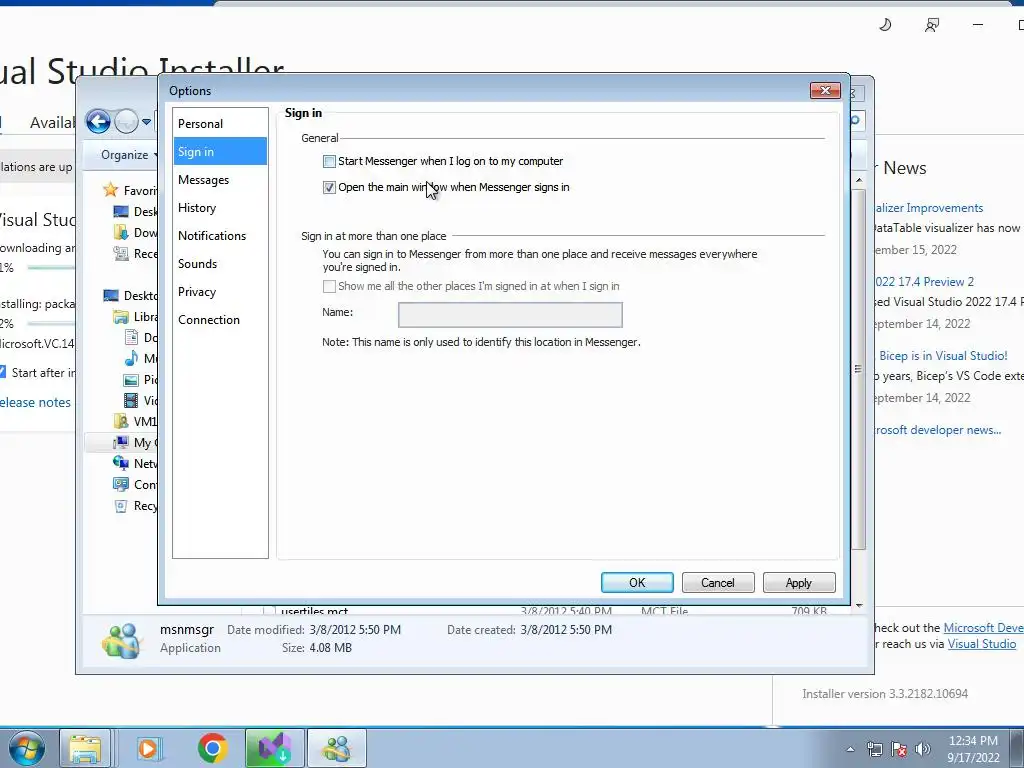Screen dimensions: 1024x768
Task: Click the location Name input field
Action: (x=510, y=315)
